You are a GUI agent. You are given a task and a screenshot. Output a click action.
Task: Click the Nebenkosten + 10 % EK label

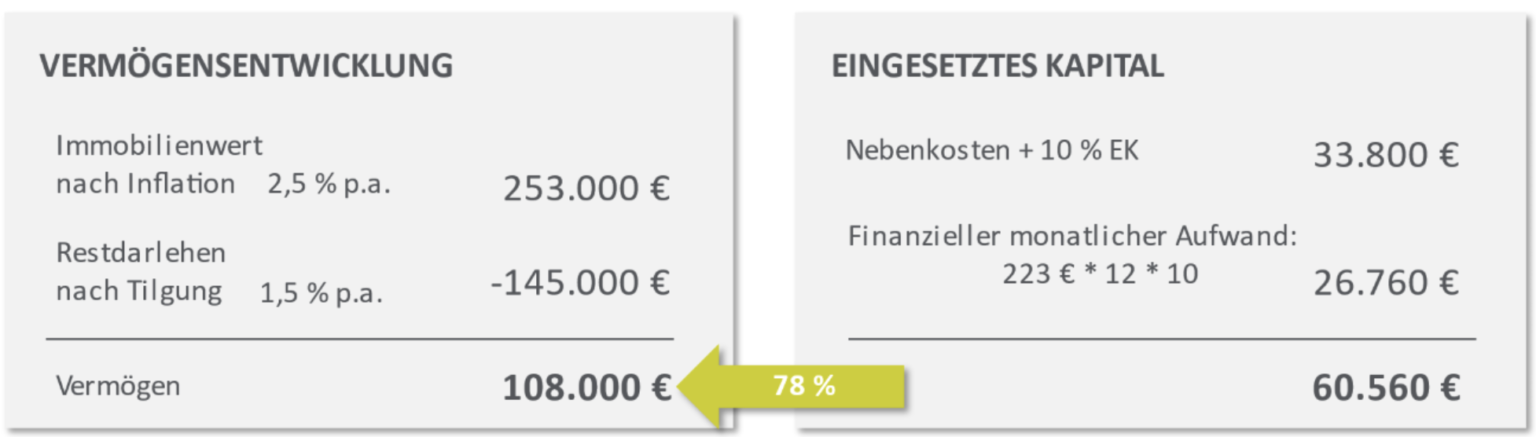click(x=992, y=151)
